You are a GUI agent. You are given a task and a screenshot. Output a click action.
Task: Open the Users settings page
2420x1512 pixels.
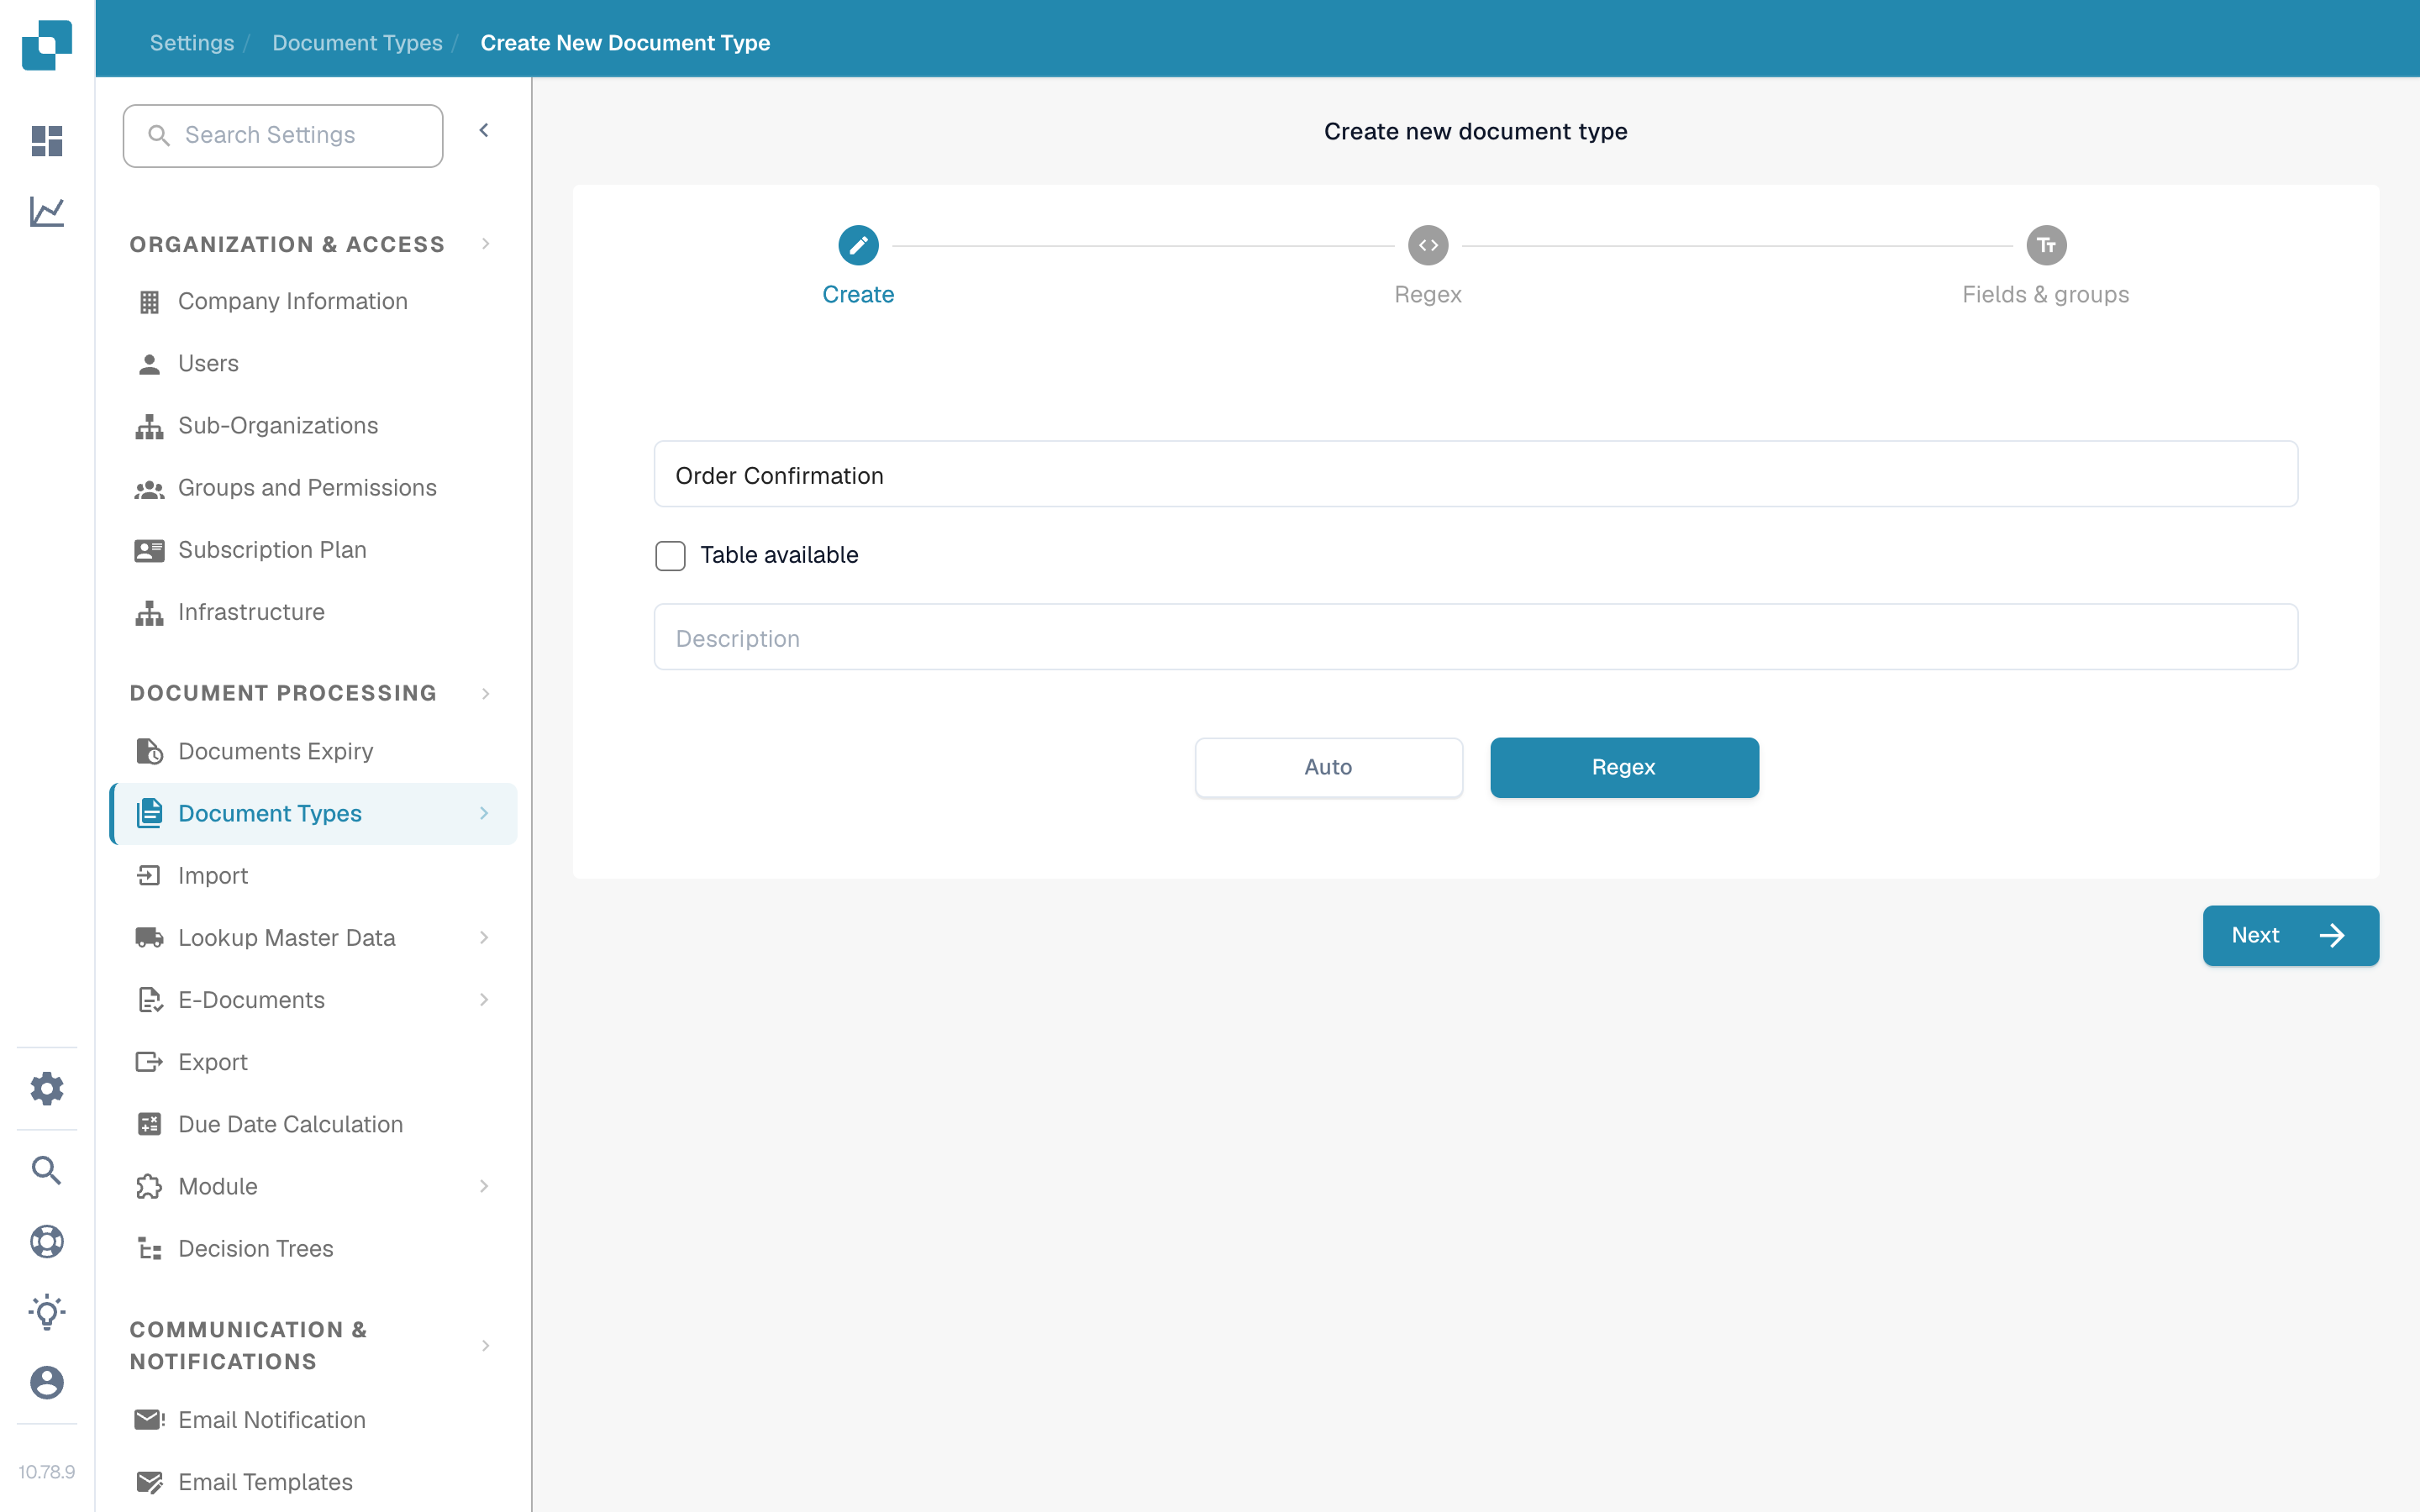[x=313, y=363]
